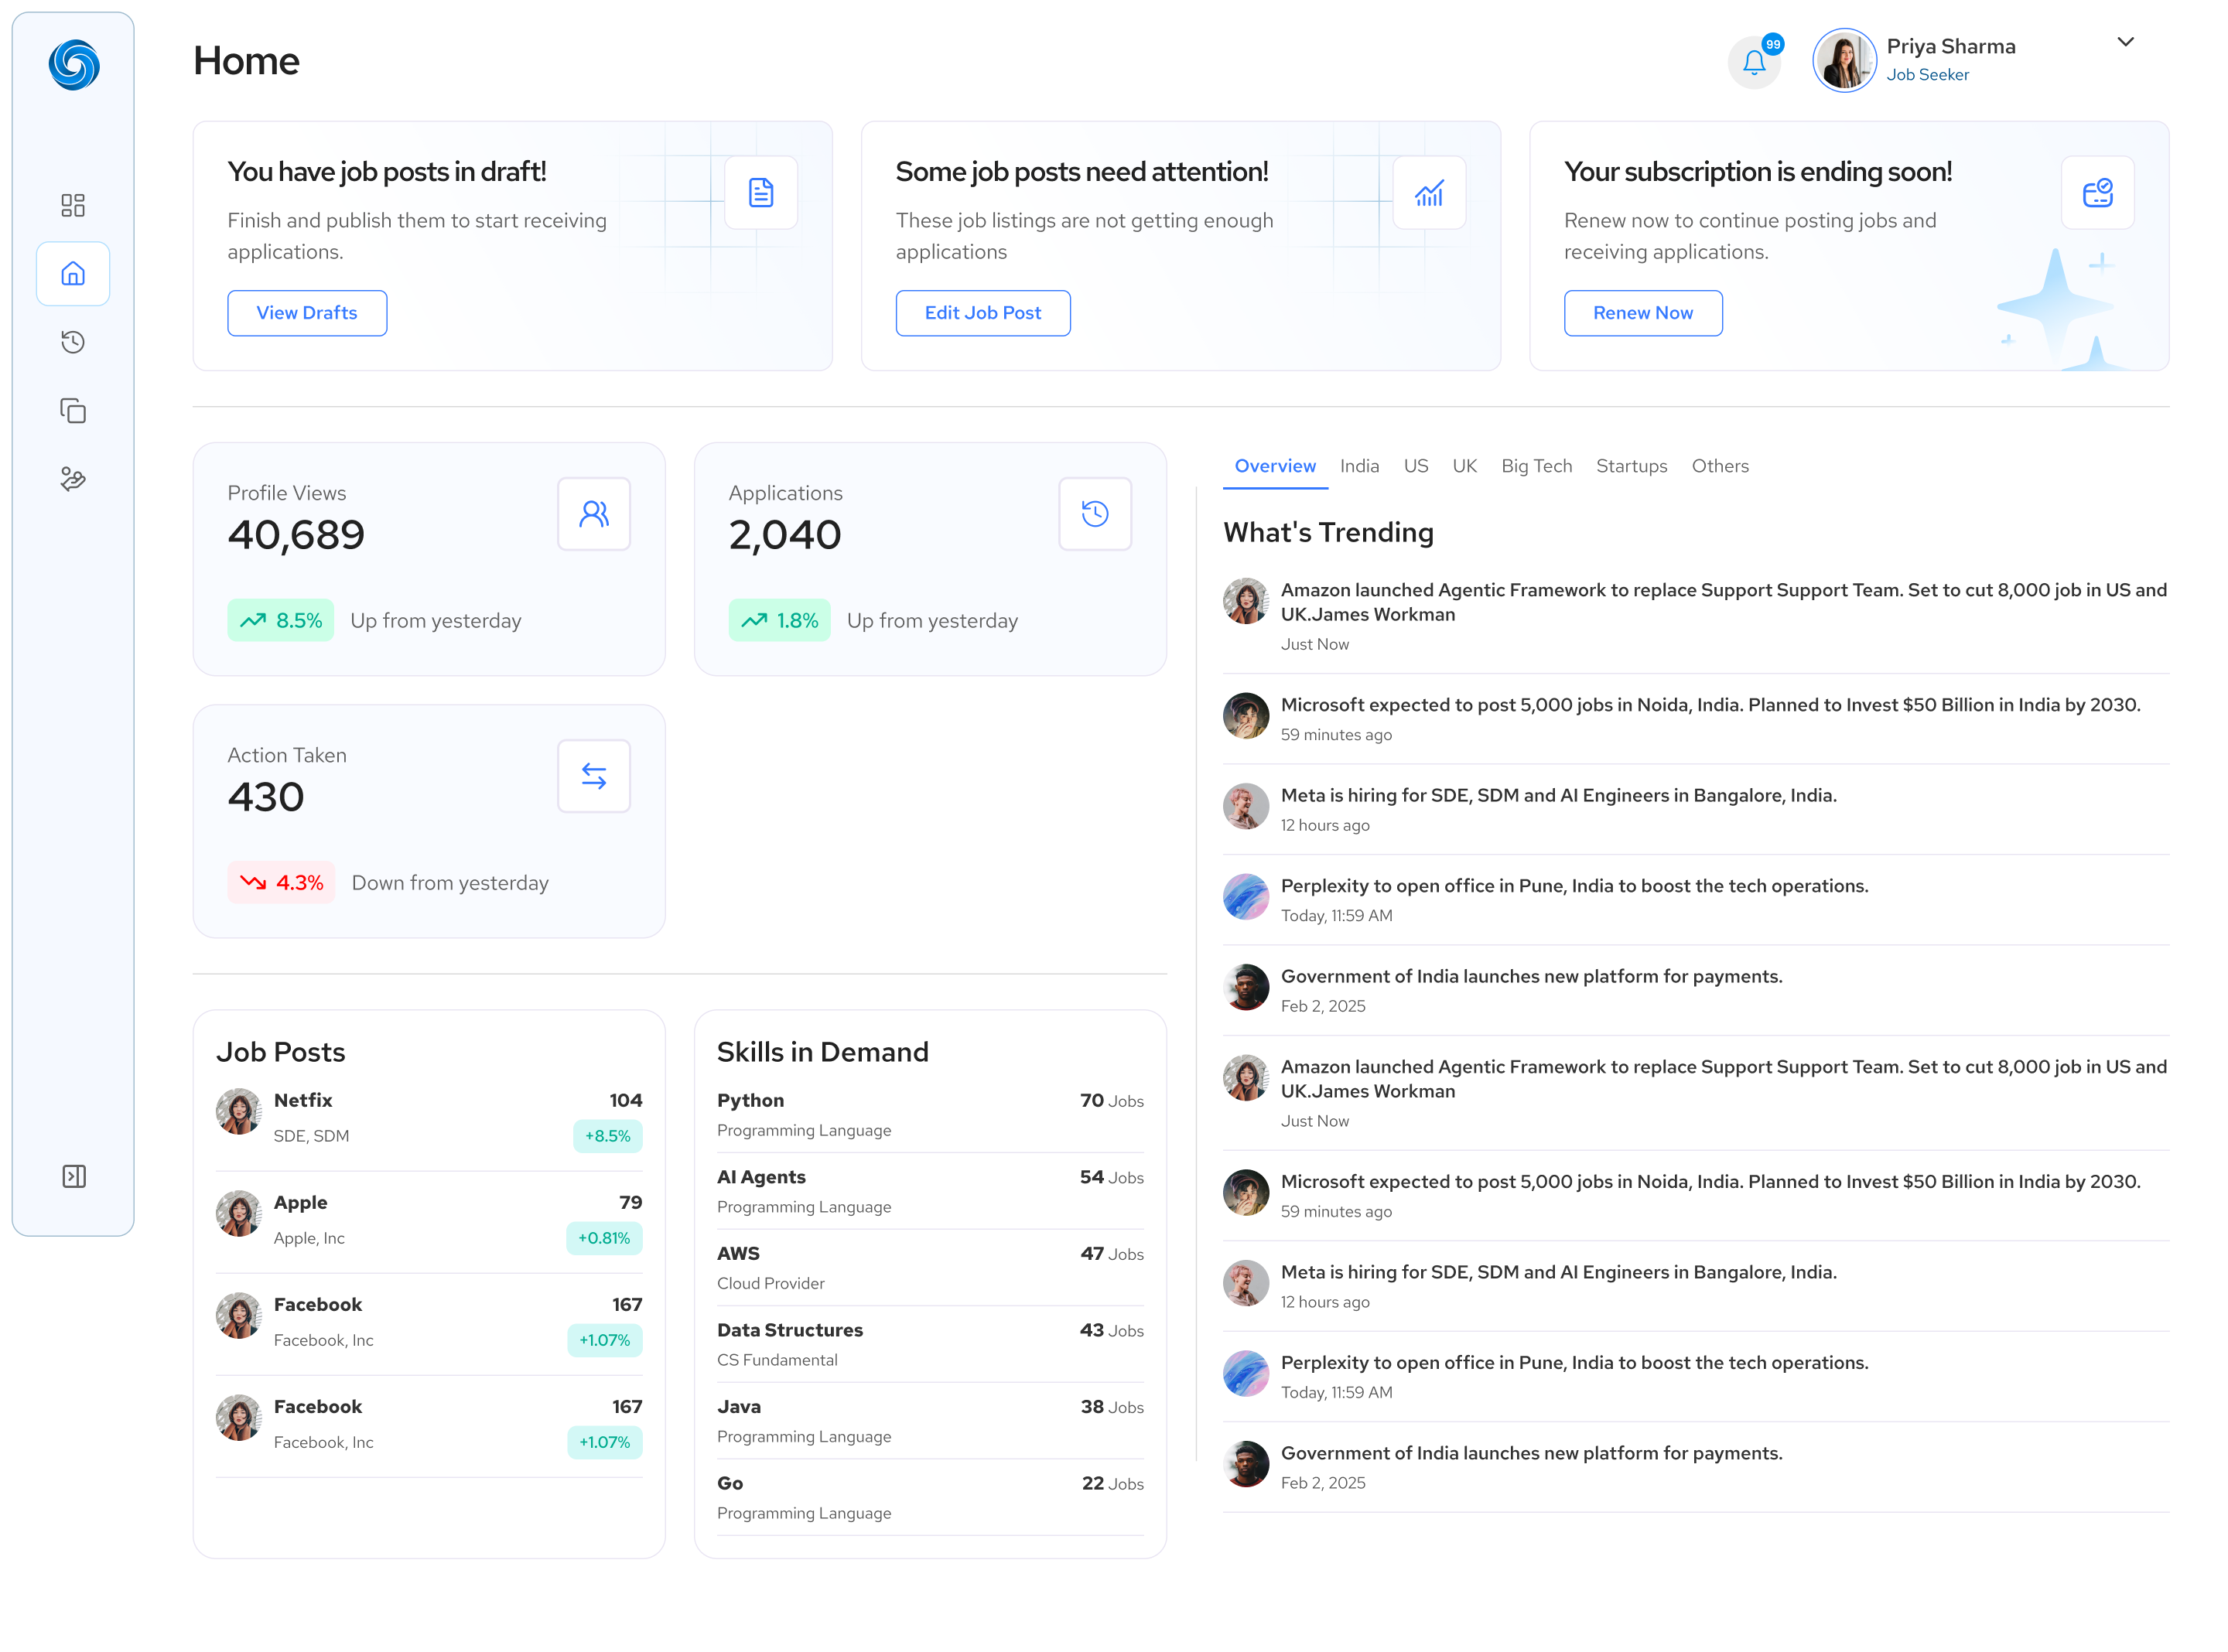2228x1652 pixels.
Task: Open the history icon in the sidebar
Action: (x=73, y=342)
